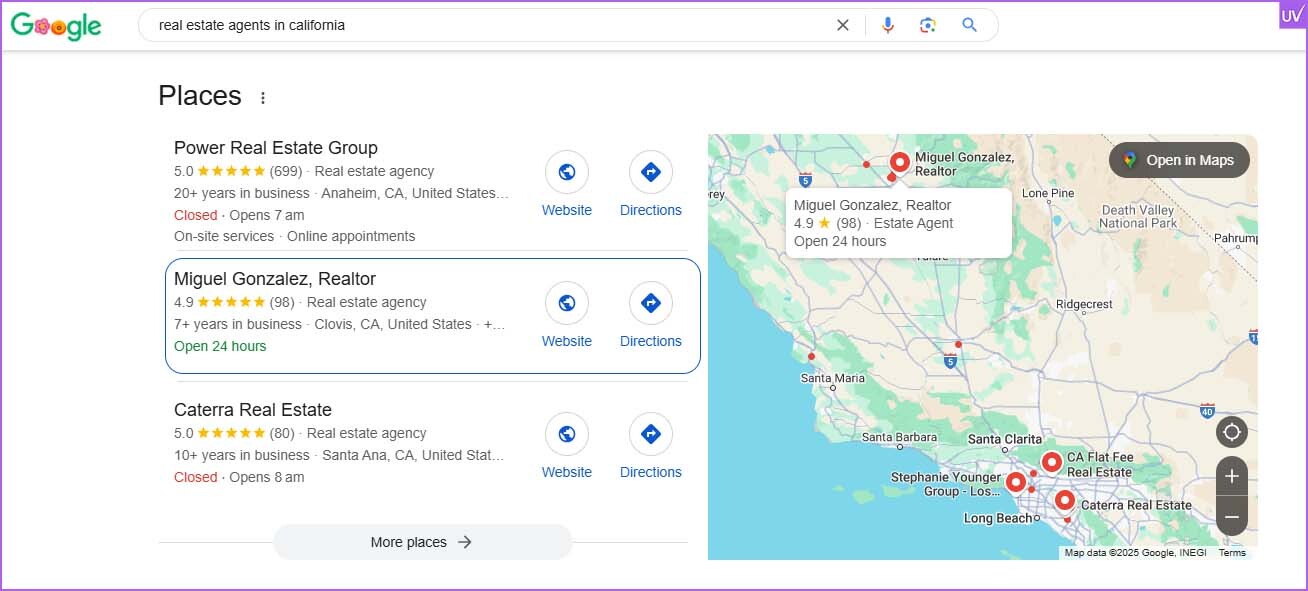Click 'Death Valley National Park' map label
The height and width of the screenshot is (591, 1308).
(1138, 217)
